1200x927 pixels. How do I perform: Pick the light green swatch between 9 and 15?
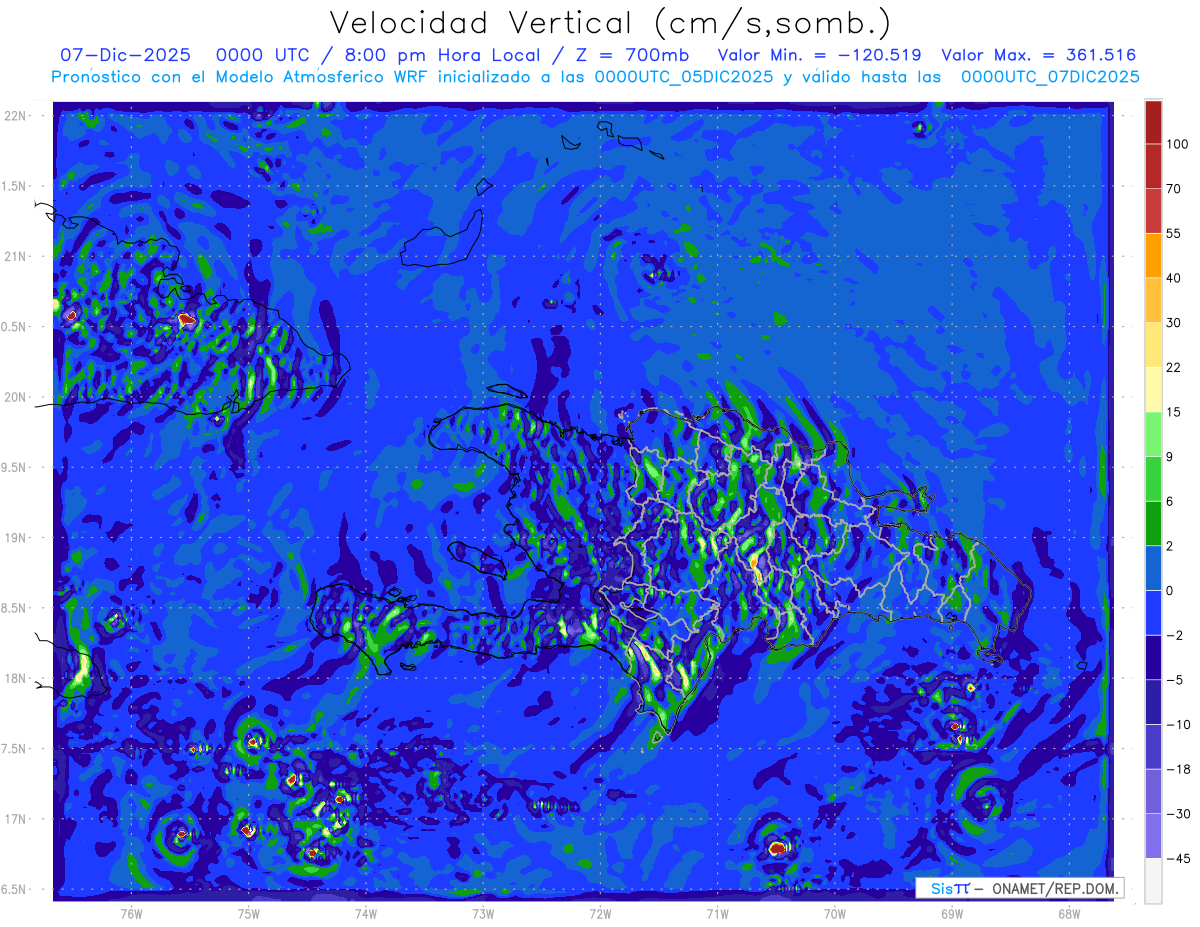click(1153, 434)
